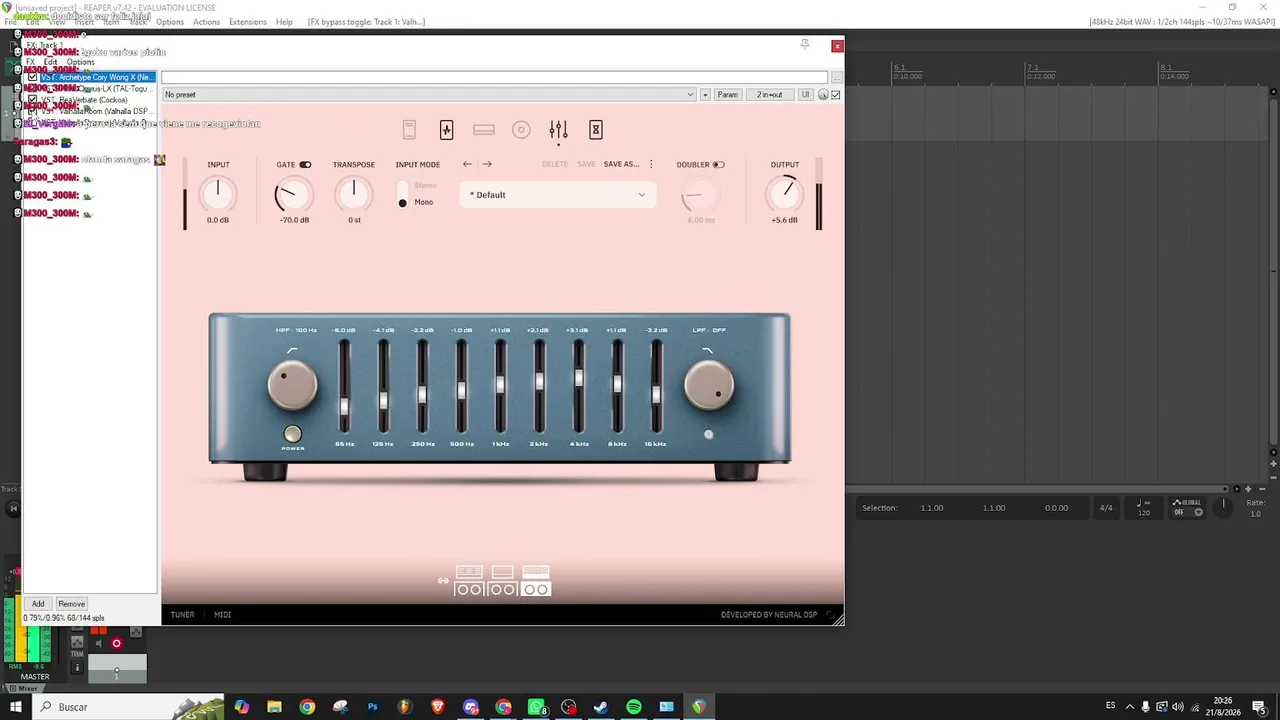Image resolution: width=1280 pixels, height=720 pixels.
Task: Open the Help menu
Action: [x=284, y=22]
